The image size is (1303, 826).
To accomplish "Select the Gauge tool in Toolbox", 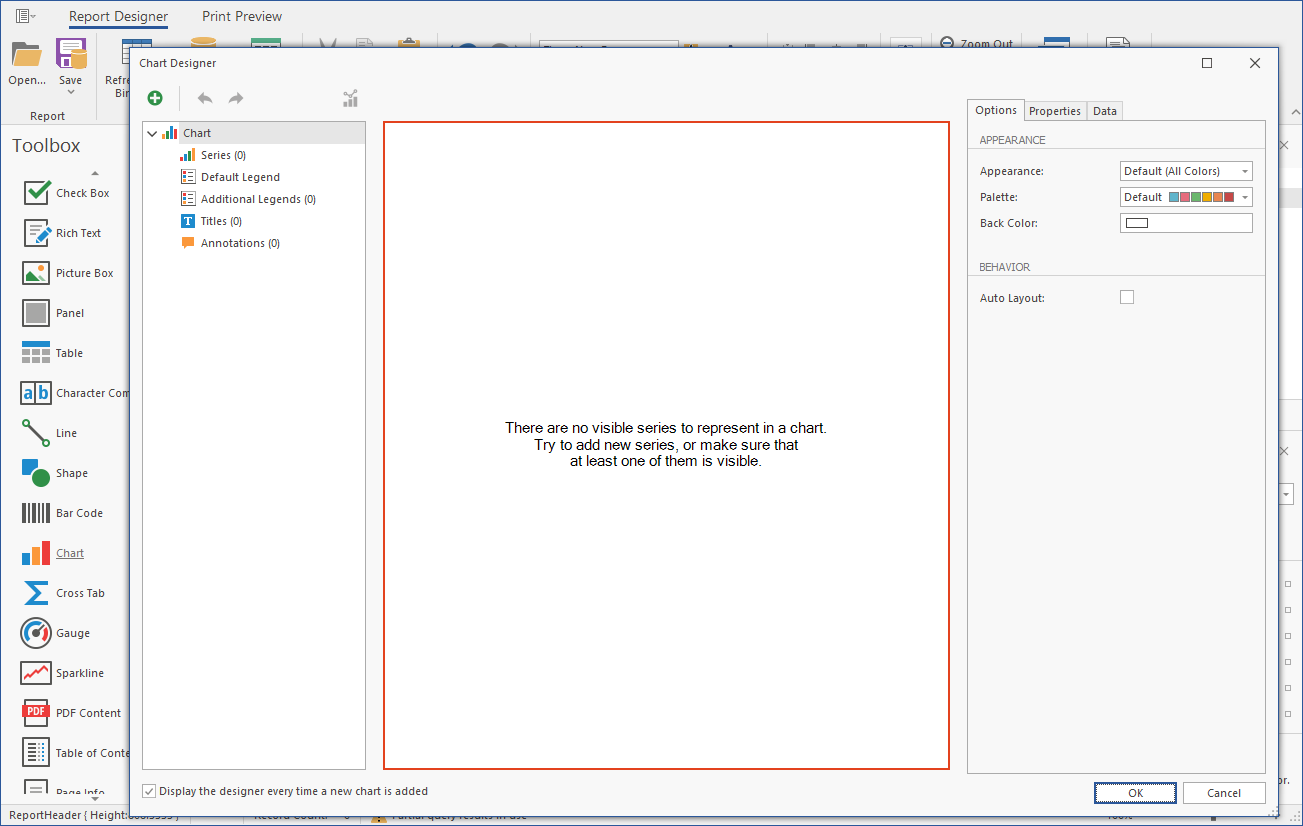I will (x=36, y=633).
